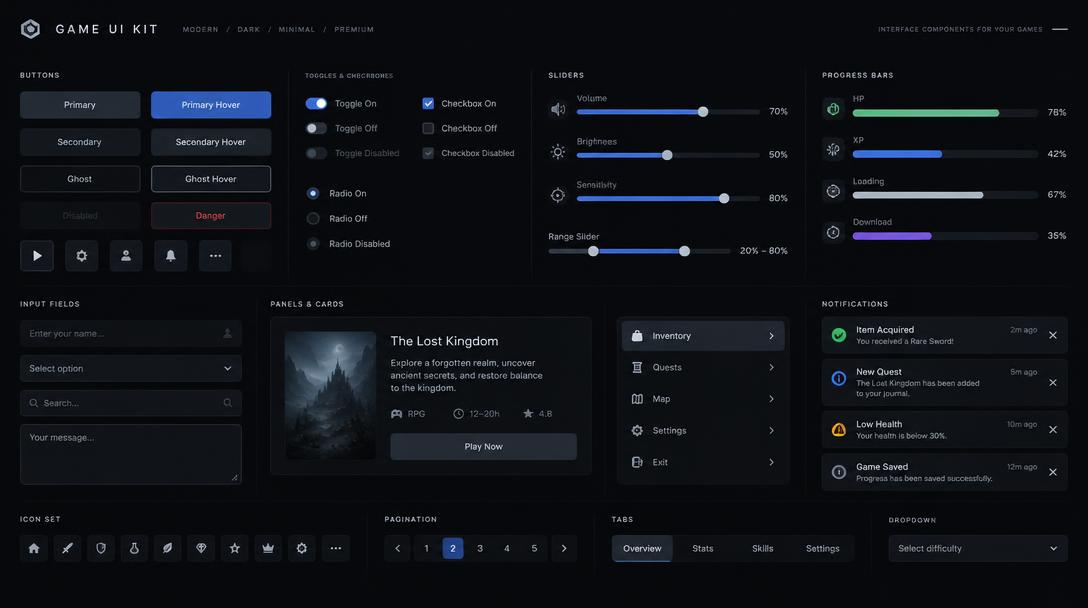Viewport: 1088px width, 608px height.
Task: Go to page 5 in pagination
Action: pyautogui.click(x=534, y=548)
